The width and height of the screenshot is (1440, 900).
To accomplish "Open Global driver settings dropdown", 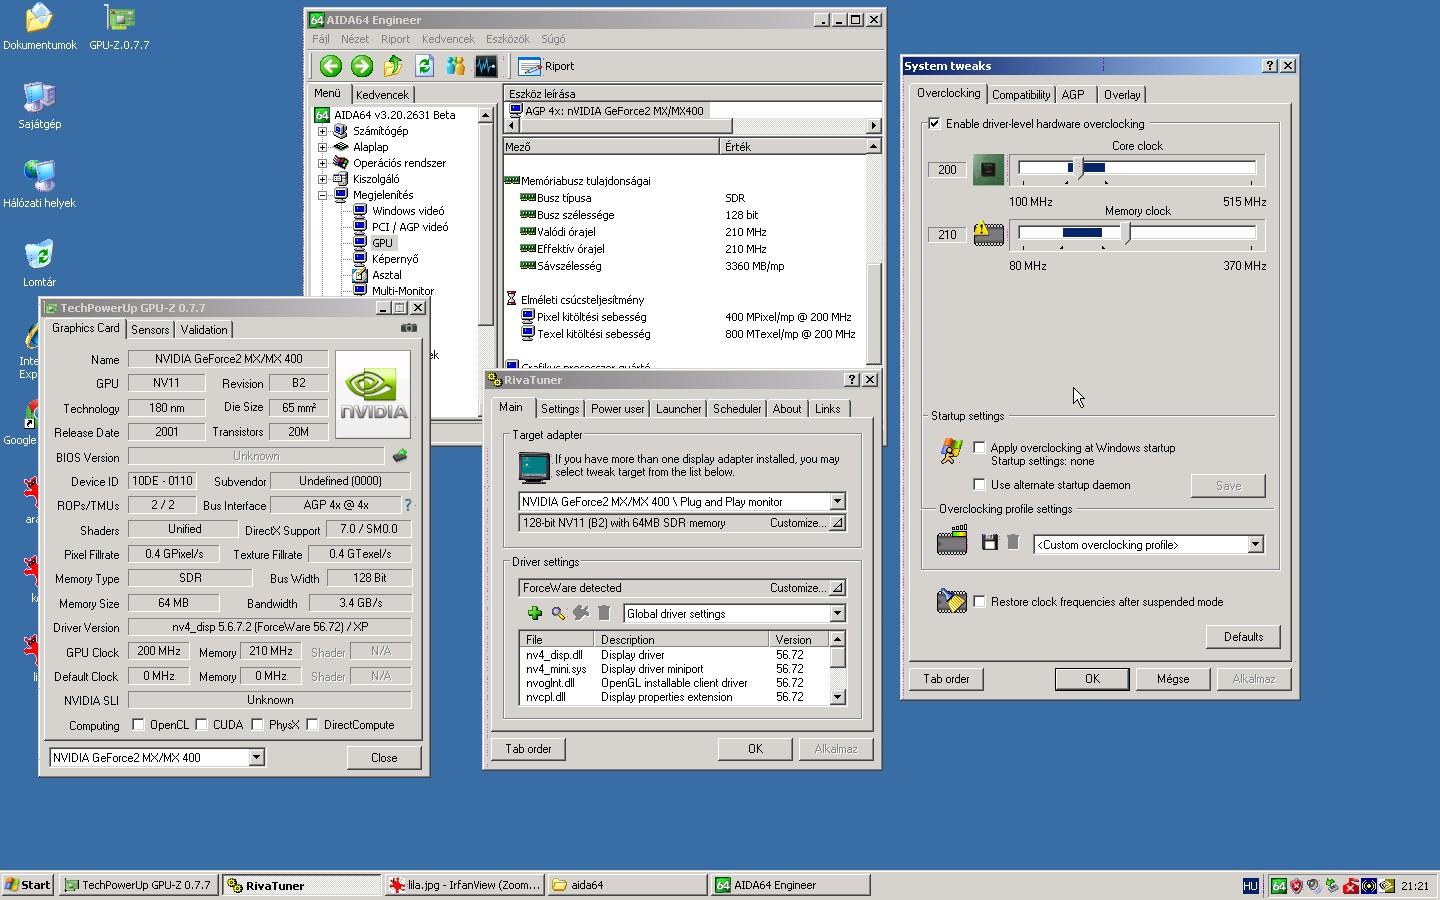I will click(837, 614).
